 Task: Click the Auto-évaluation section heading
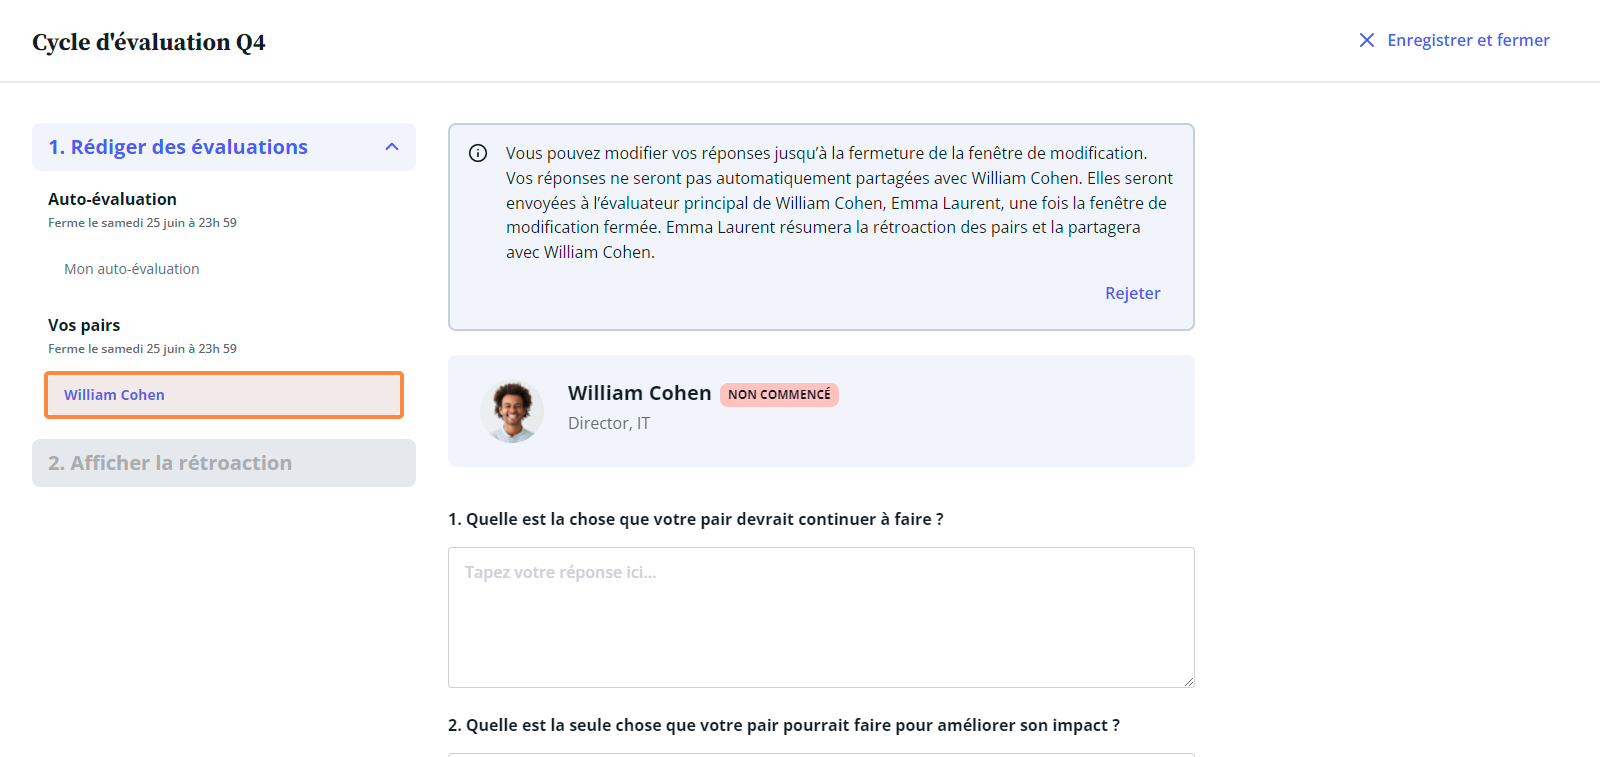pyautogui.click(x=112, y=199)
